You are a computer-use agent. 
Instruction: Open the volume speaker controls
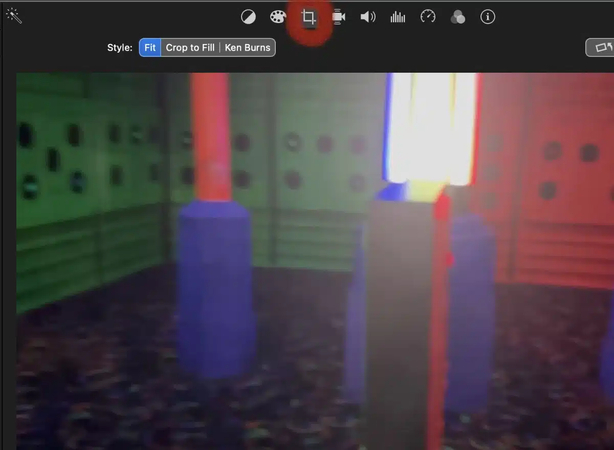(368, 17)
